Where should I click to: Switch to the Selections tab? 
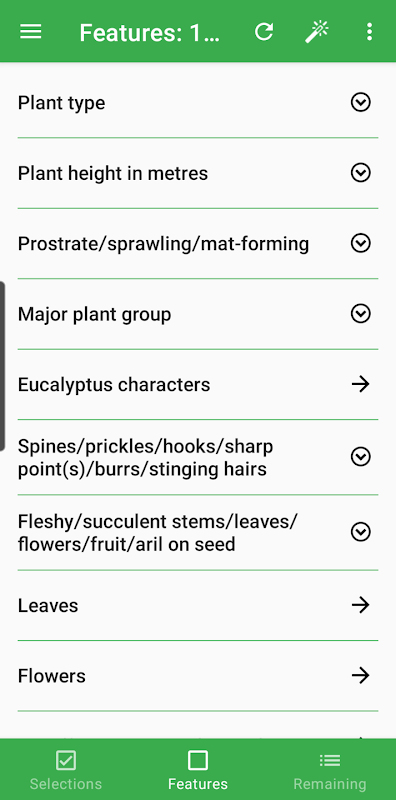(66, 769)
